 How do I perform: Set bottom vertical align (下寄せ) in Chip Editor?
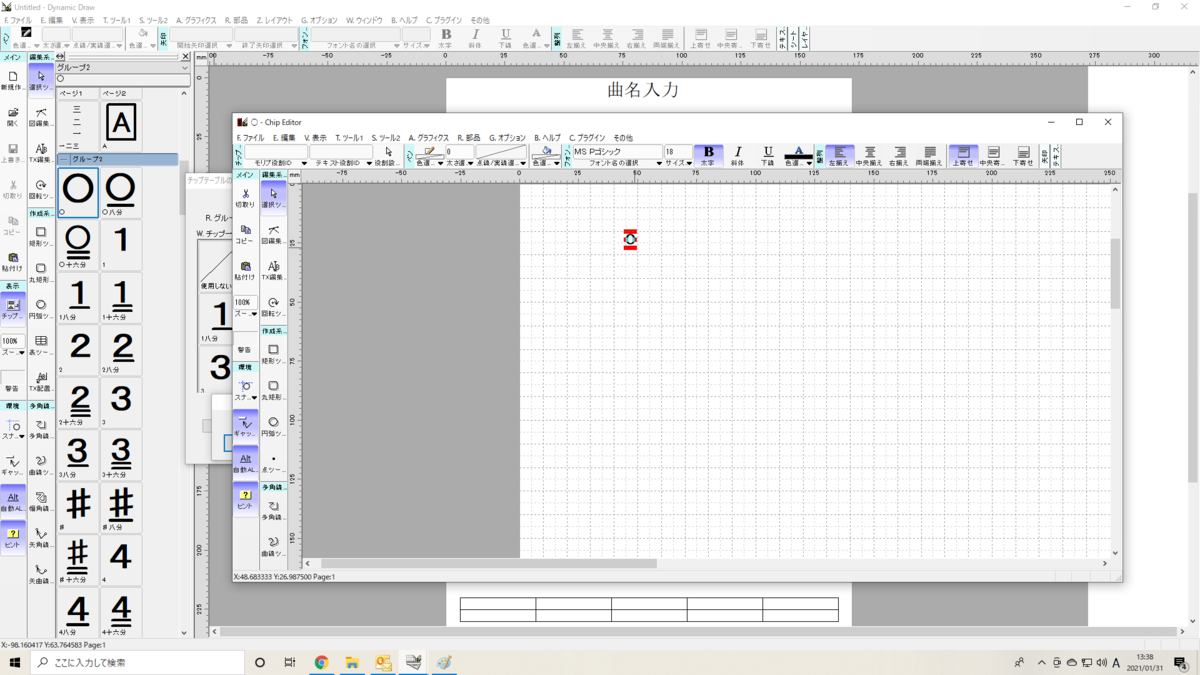click(1023, 155)
